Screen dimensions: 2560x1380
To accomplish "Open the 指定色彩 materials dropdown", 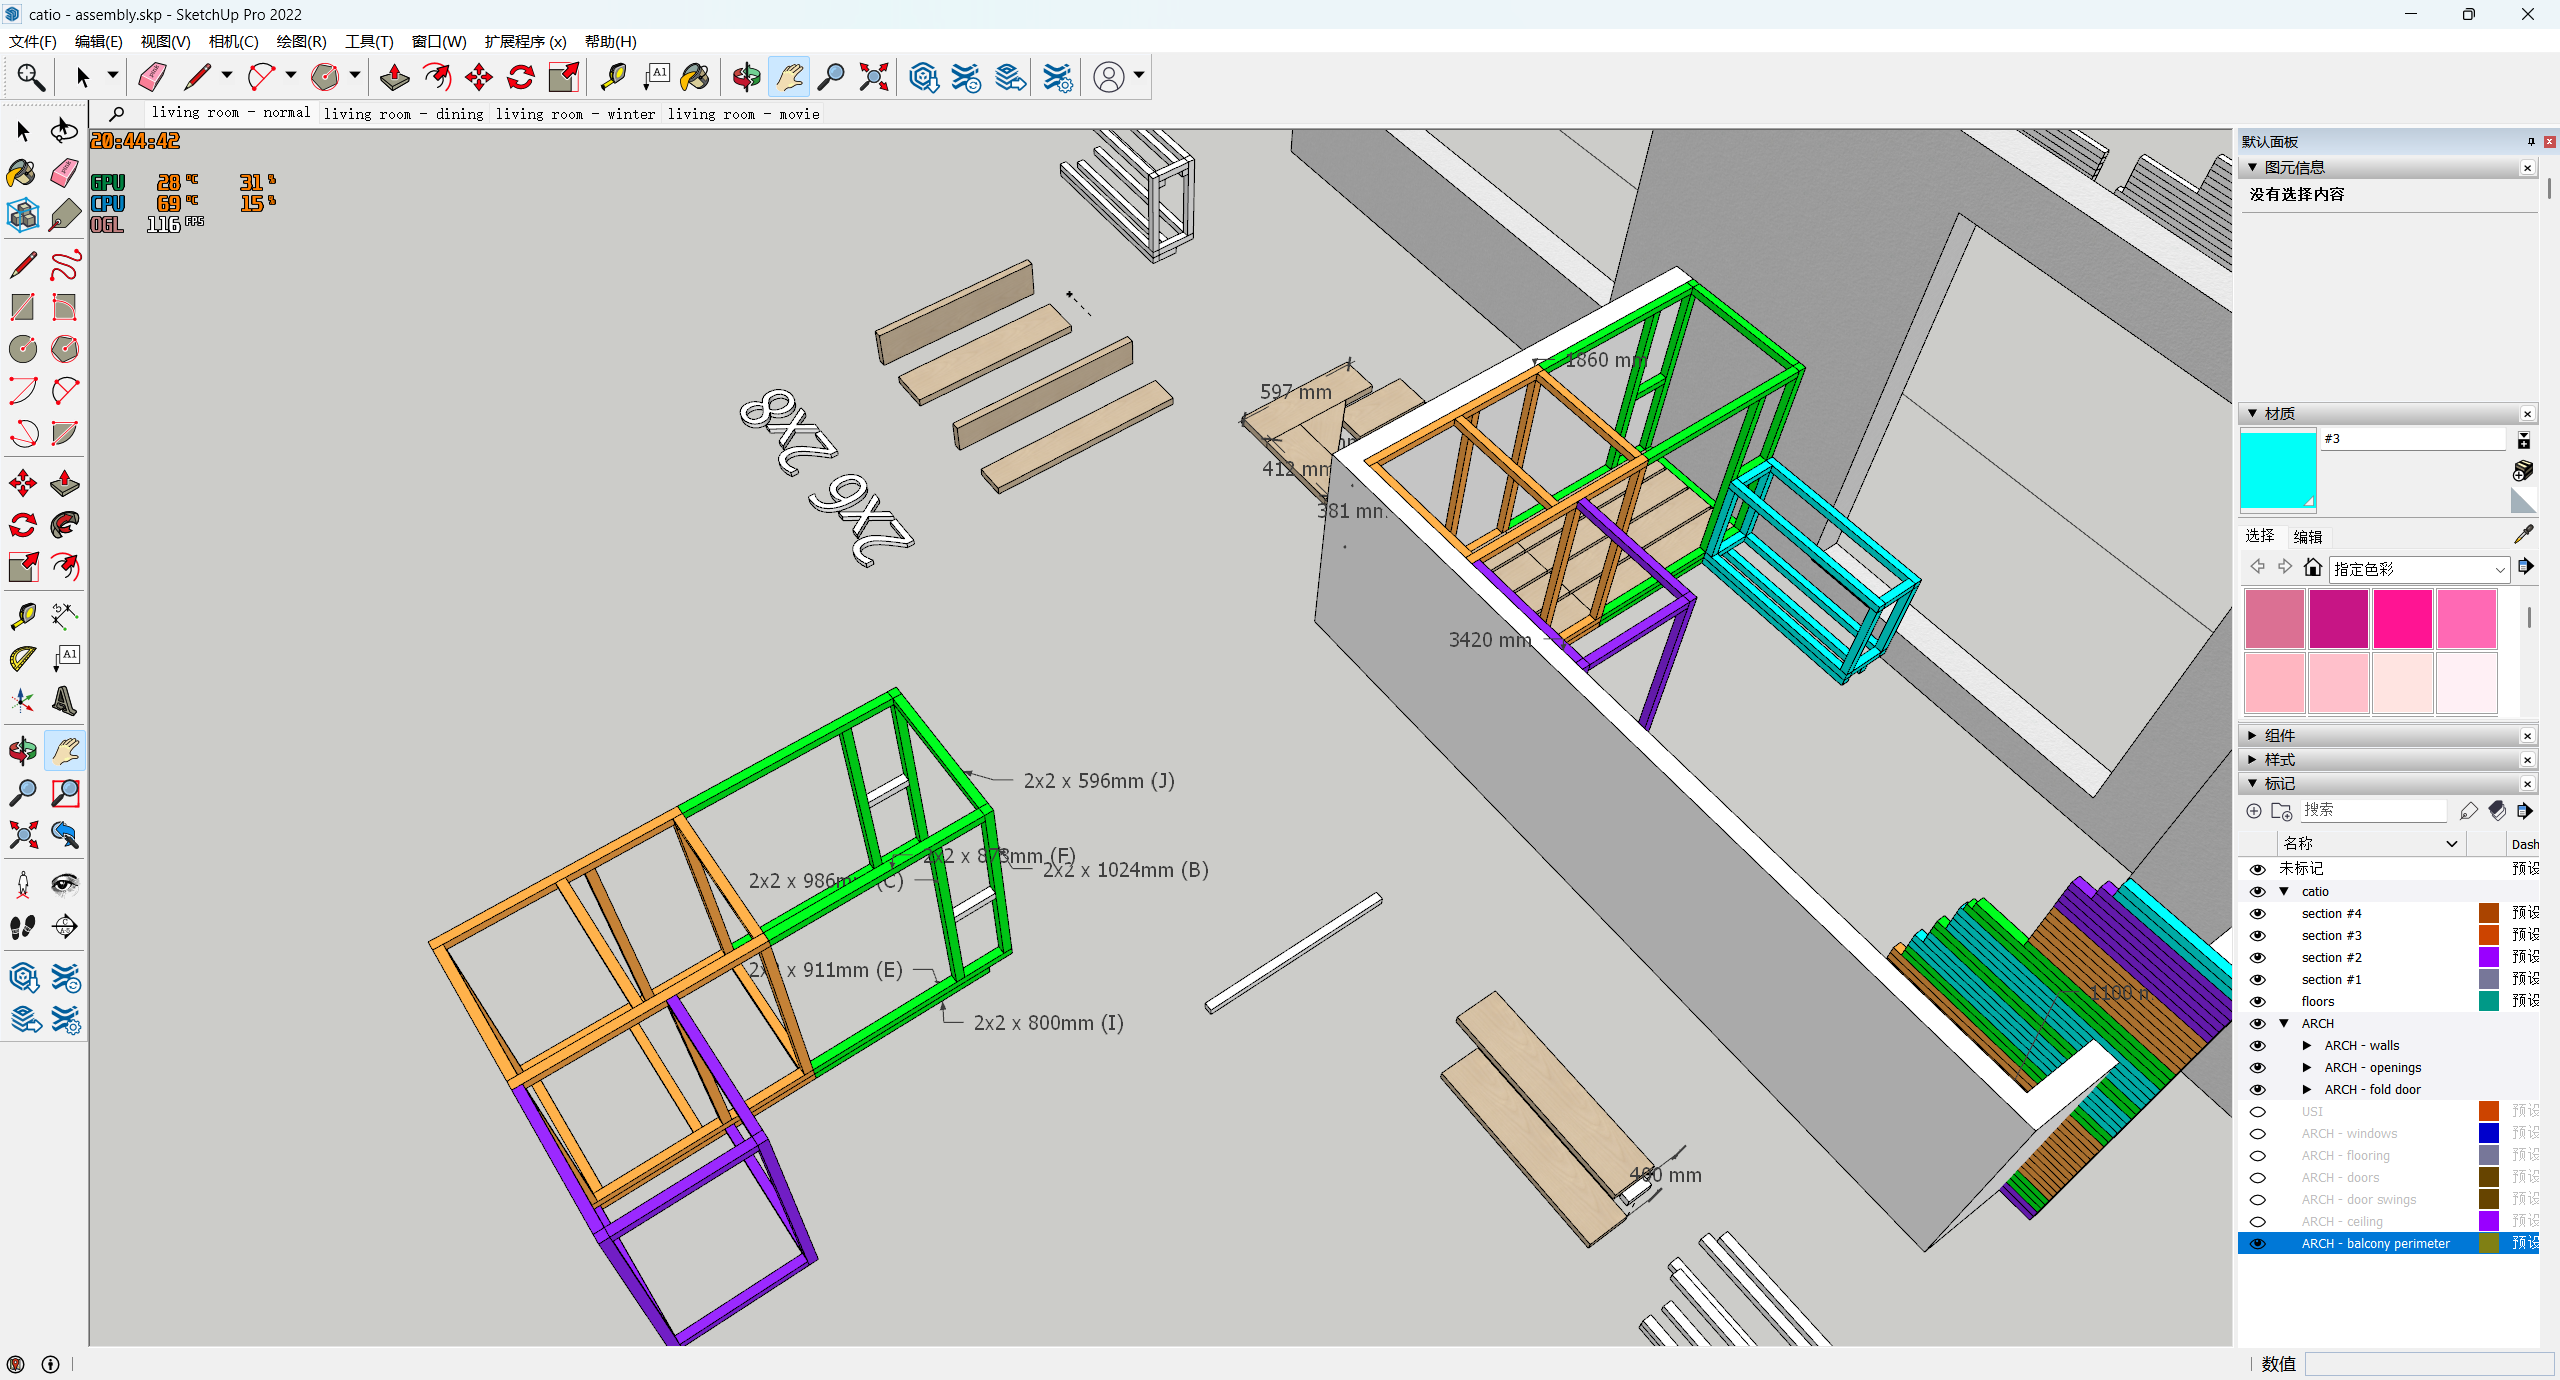I will point(2418,569).
